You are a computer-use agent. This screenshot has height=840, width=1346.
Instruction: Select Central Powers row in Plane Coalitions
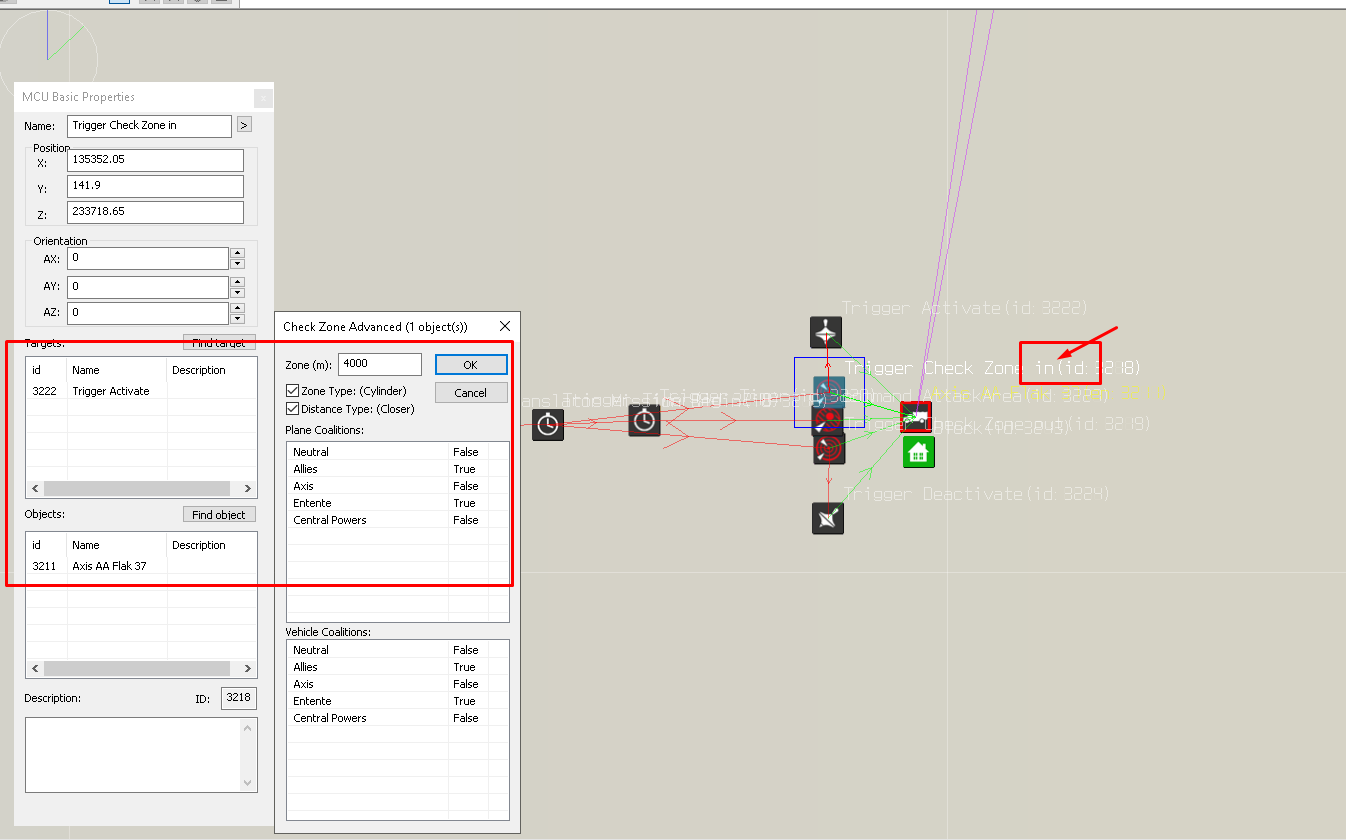(x=397, y=520)
